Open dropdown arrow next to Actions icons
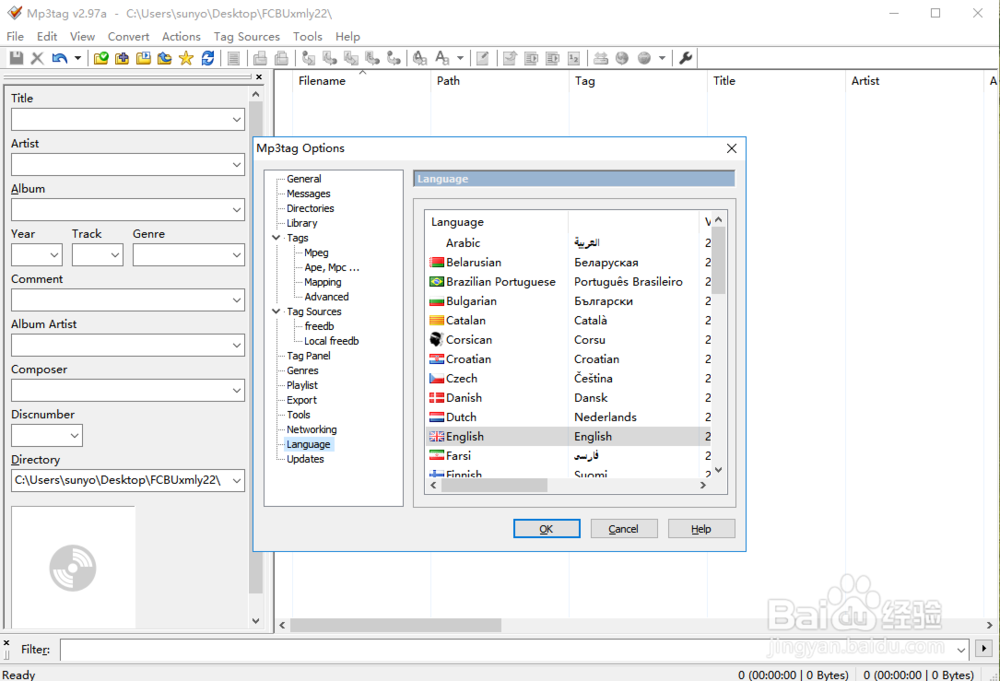The image size is (1000, 681). click(460, 58)
